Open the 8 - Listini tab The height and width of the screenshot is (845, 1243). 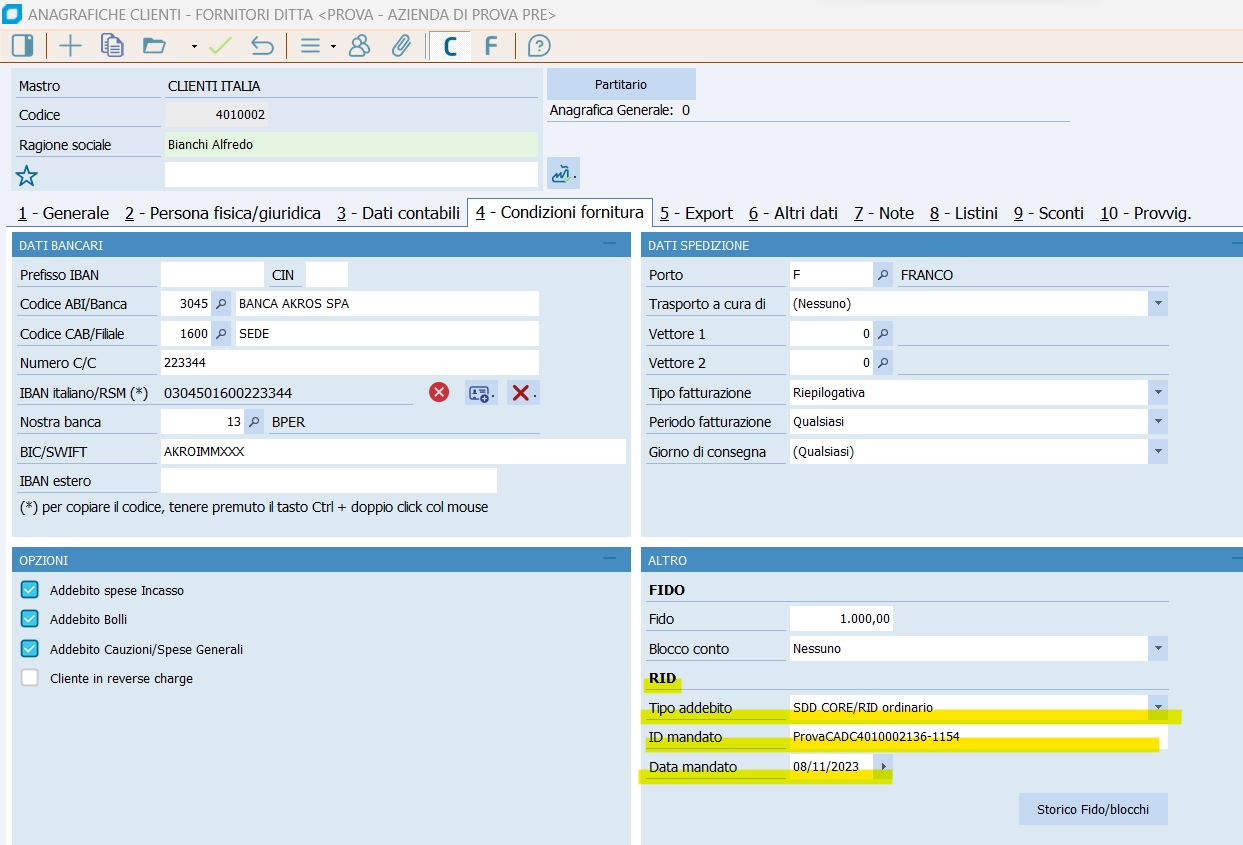(x=963, y=213)
